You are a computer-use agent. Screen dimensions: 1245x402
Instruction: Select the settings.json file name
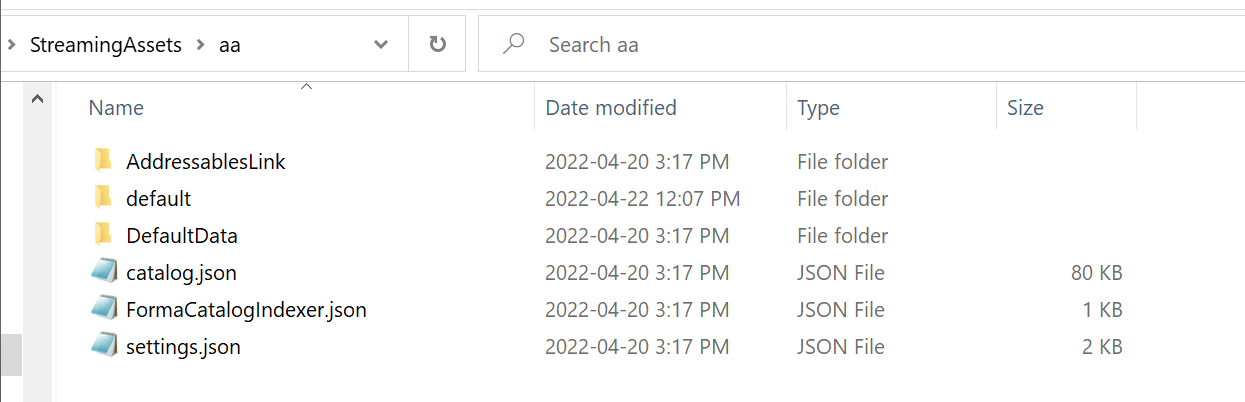click(x=183, y=348)
